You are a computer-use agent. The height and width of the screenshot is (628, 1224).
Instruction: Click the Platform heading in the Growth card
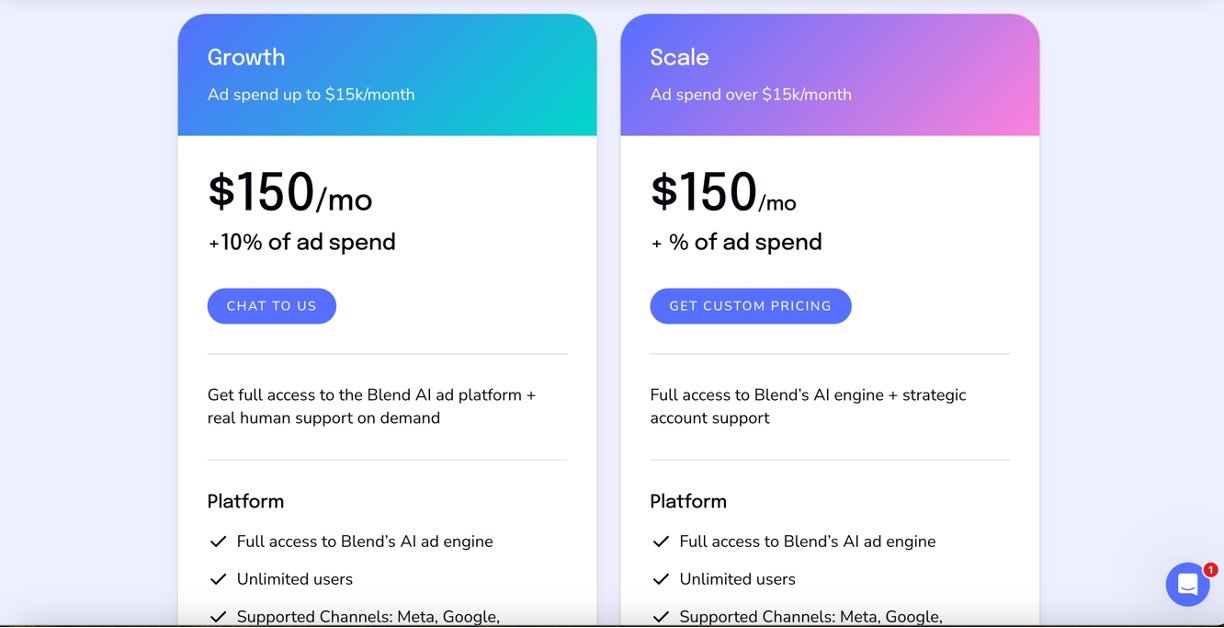point(246,501)
